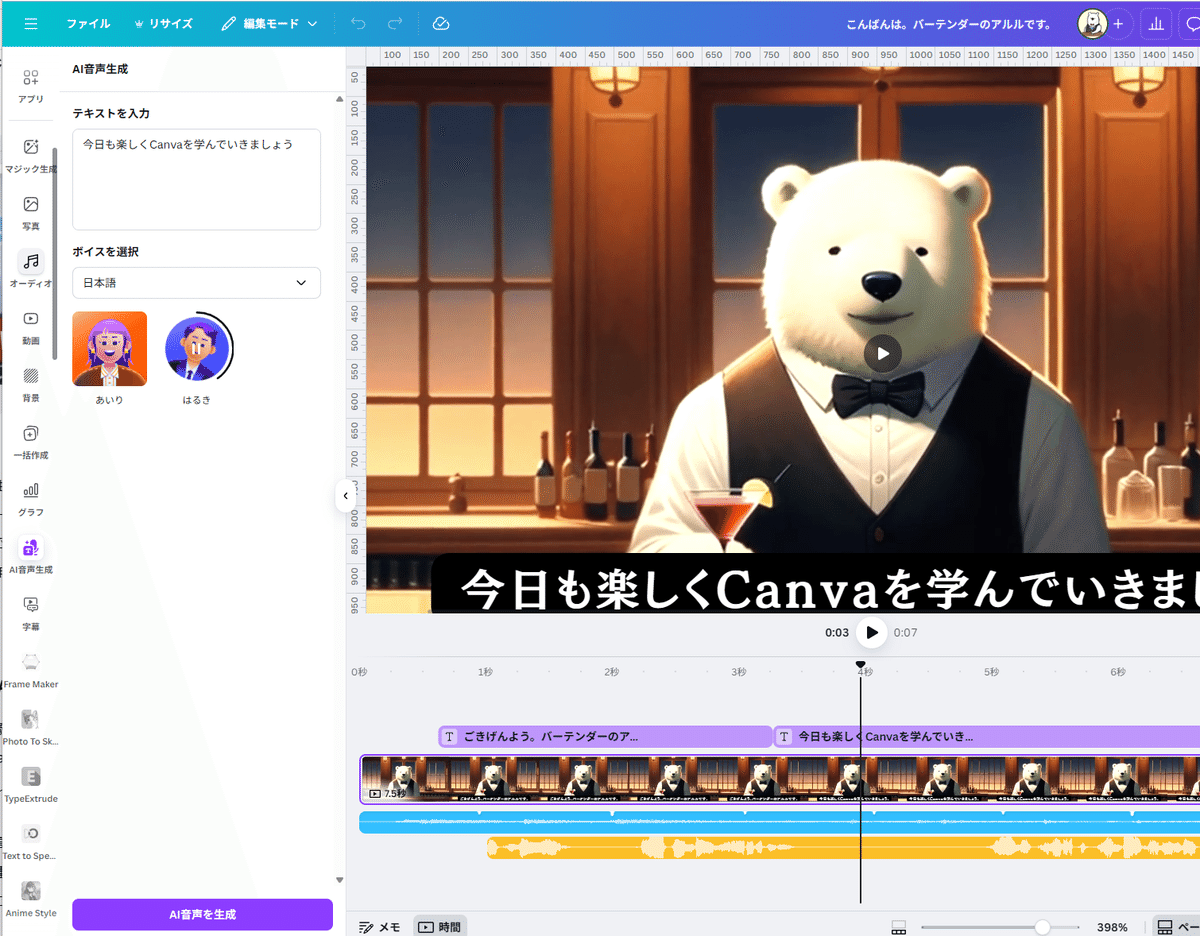Expand the 編集モード dropdown
The width and height of the screenshot is (1200, 936).
(269, 23)
